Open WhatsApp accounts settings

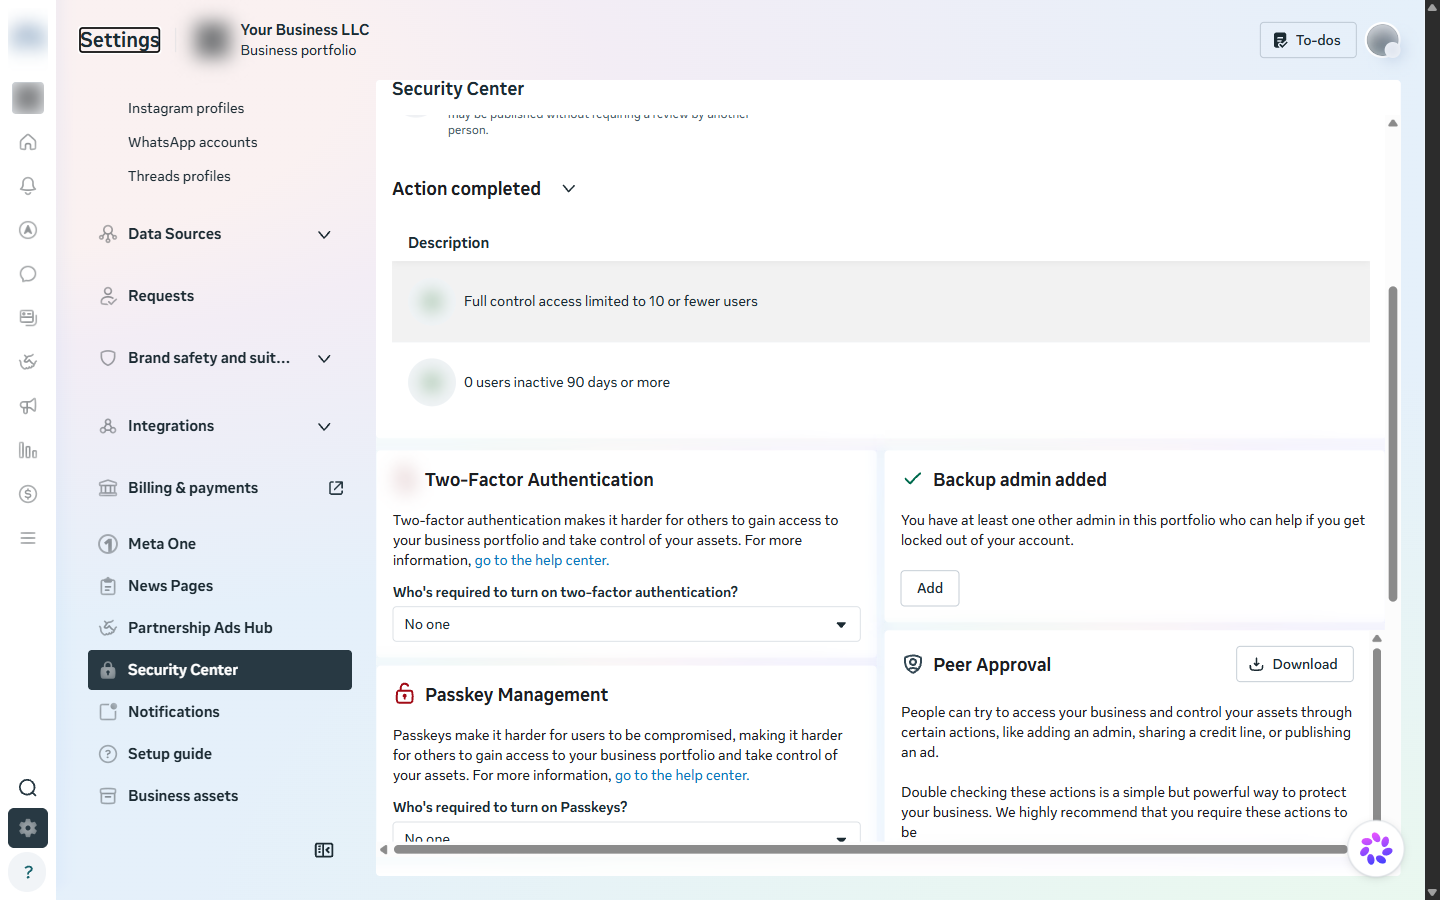(x=193, y=142)
